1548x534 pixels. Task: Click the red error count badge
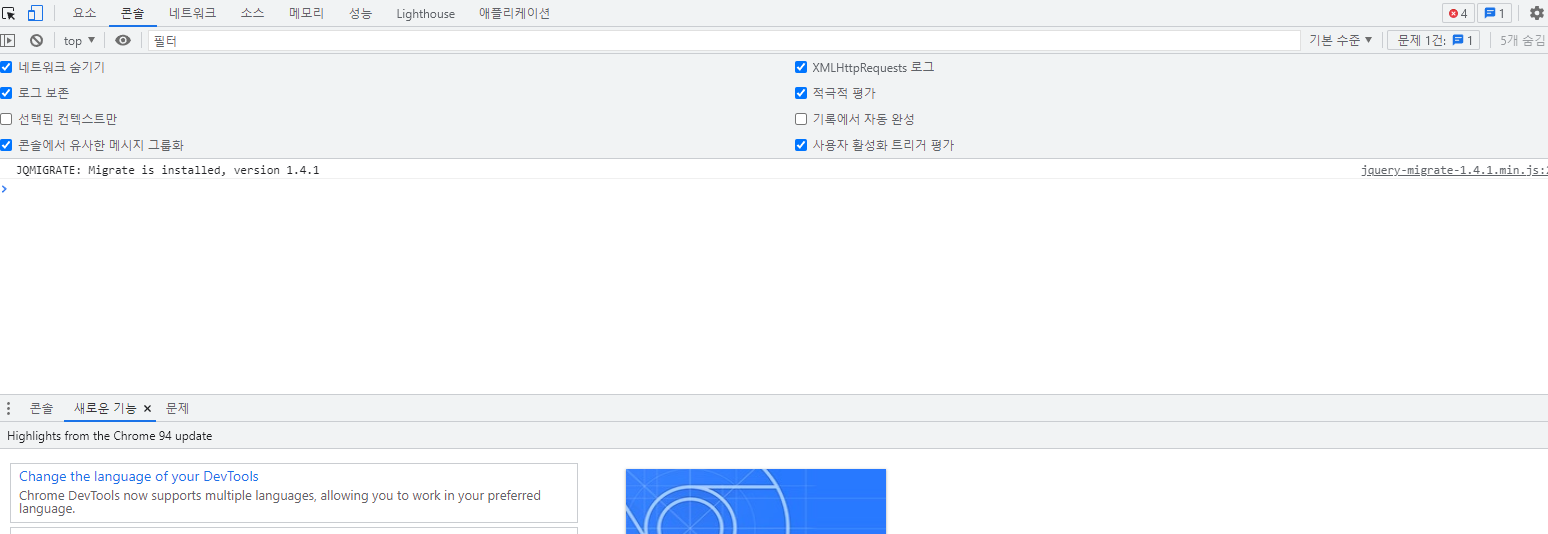pyautogui.click(x=1458, y=13)
